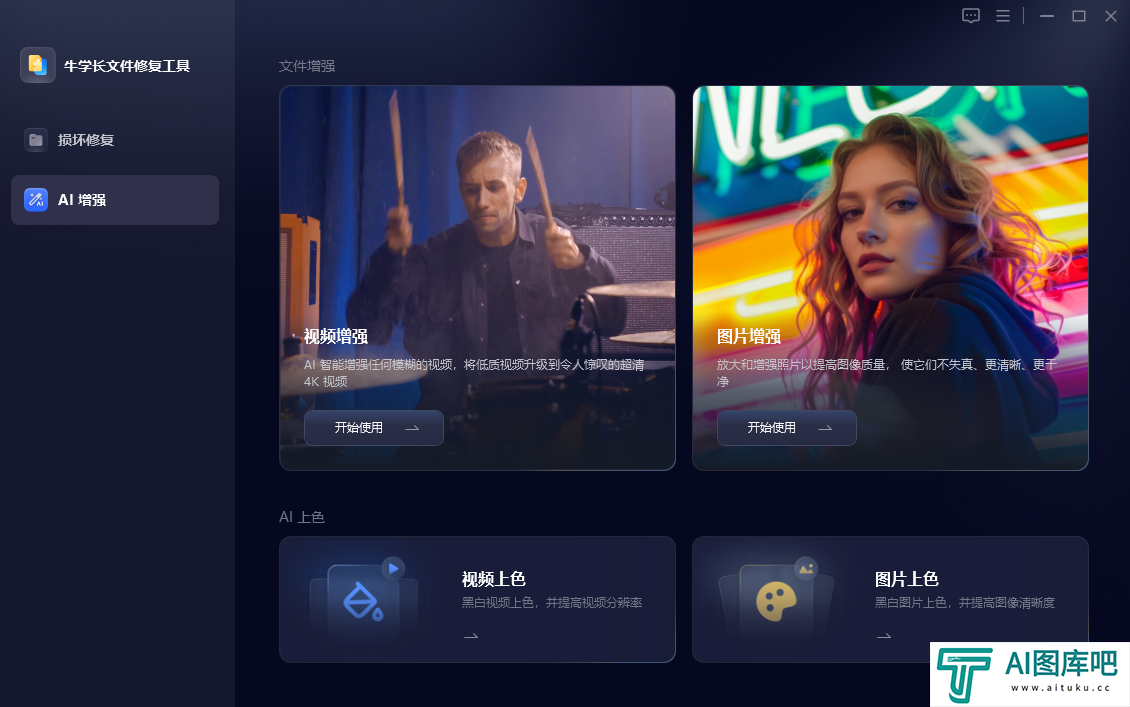This screenshot has width=1130, height=707.
Task: Maximize the application window
Action: [x=1079, y=16]
